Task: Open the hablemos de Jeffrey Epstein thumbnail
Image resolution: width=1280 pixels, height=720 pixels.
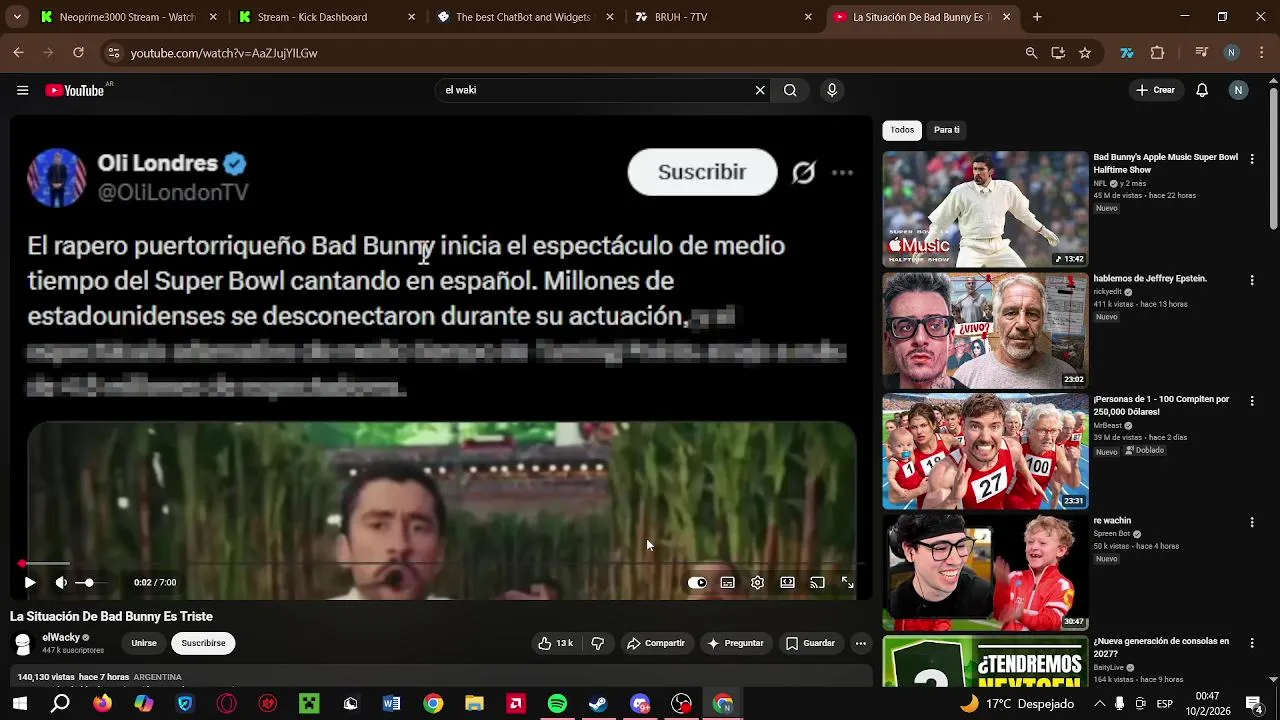Action: 985,330
